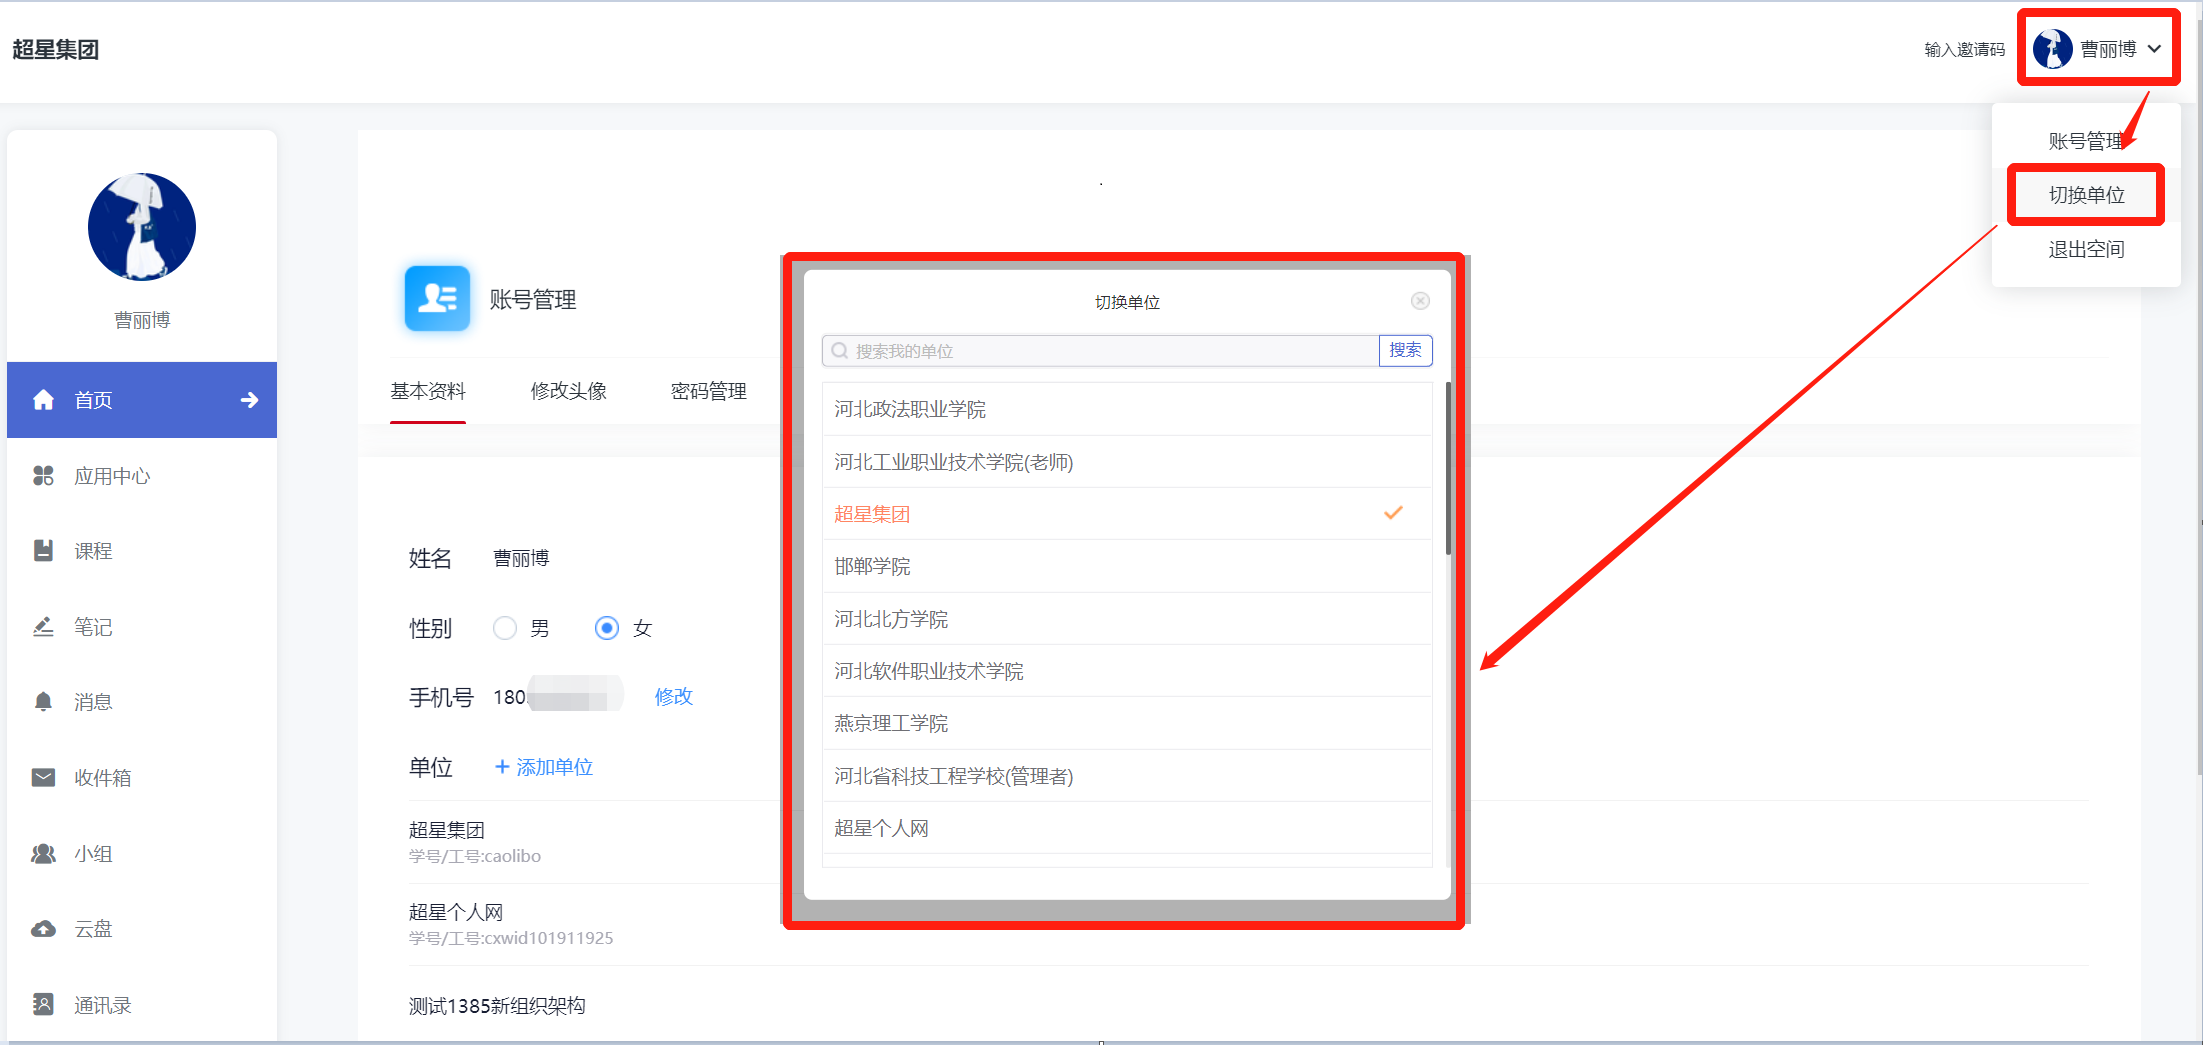Open 笔记 in the sidebar
This screenshot has height=1045, width=2203.
(x=142, y=627)
